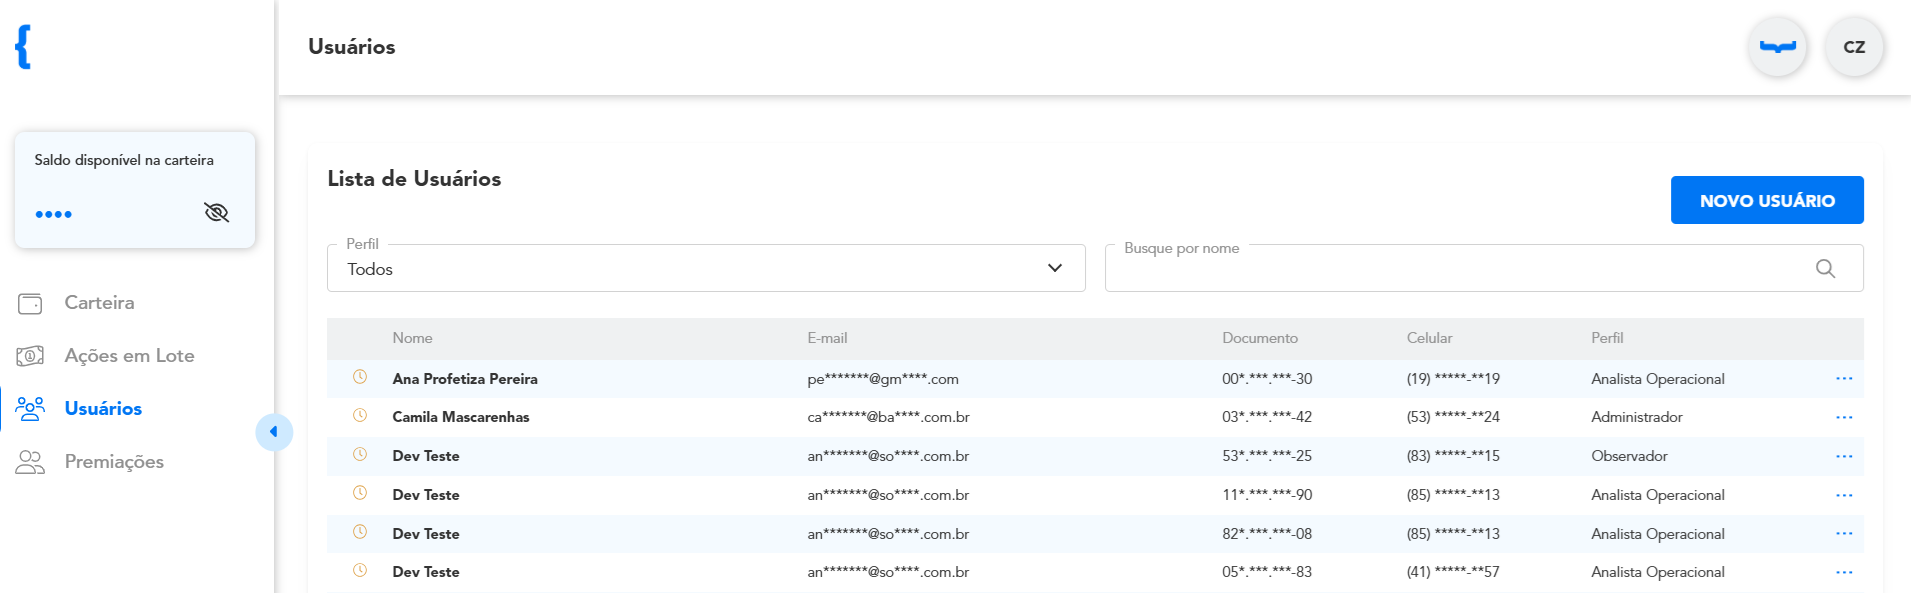Click the hidden balance dots in wallet card
The image size is (1911, 593).
(x=53, y=214)
